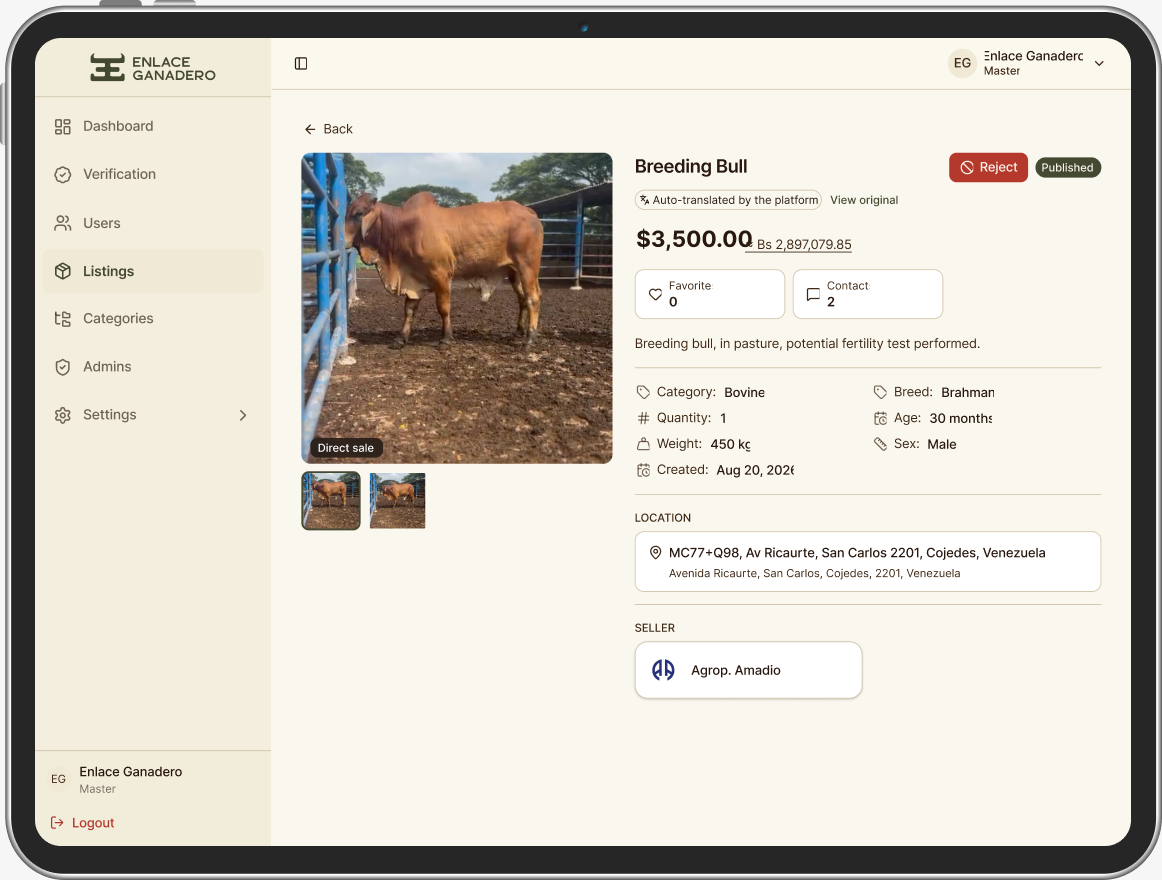Click the Logout exit icon
1162x880 pixels.
point(57,822)
